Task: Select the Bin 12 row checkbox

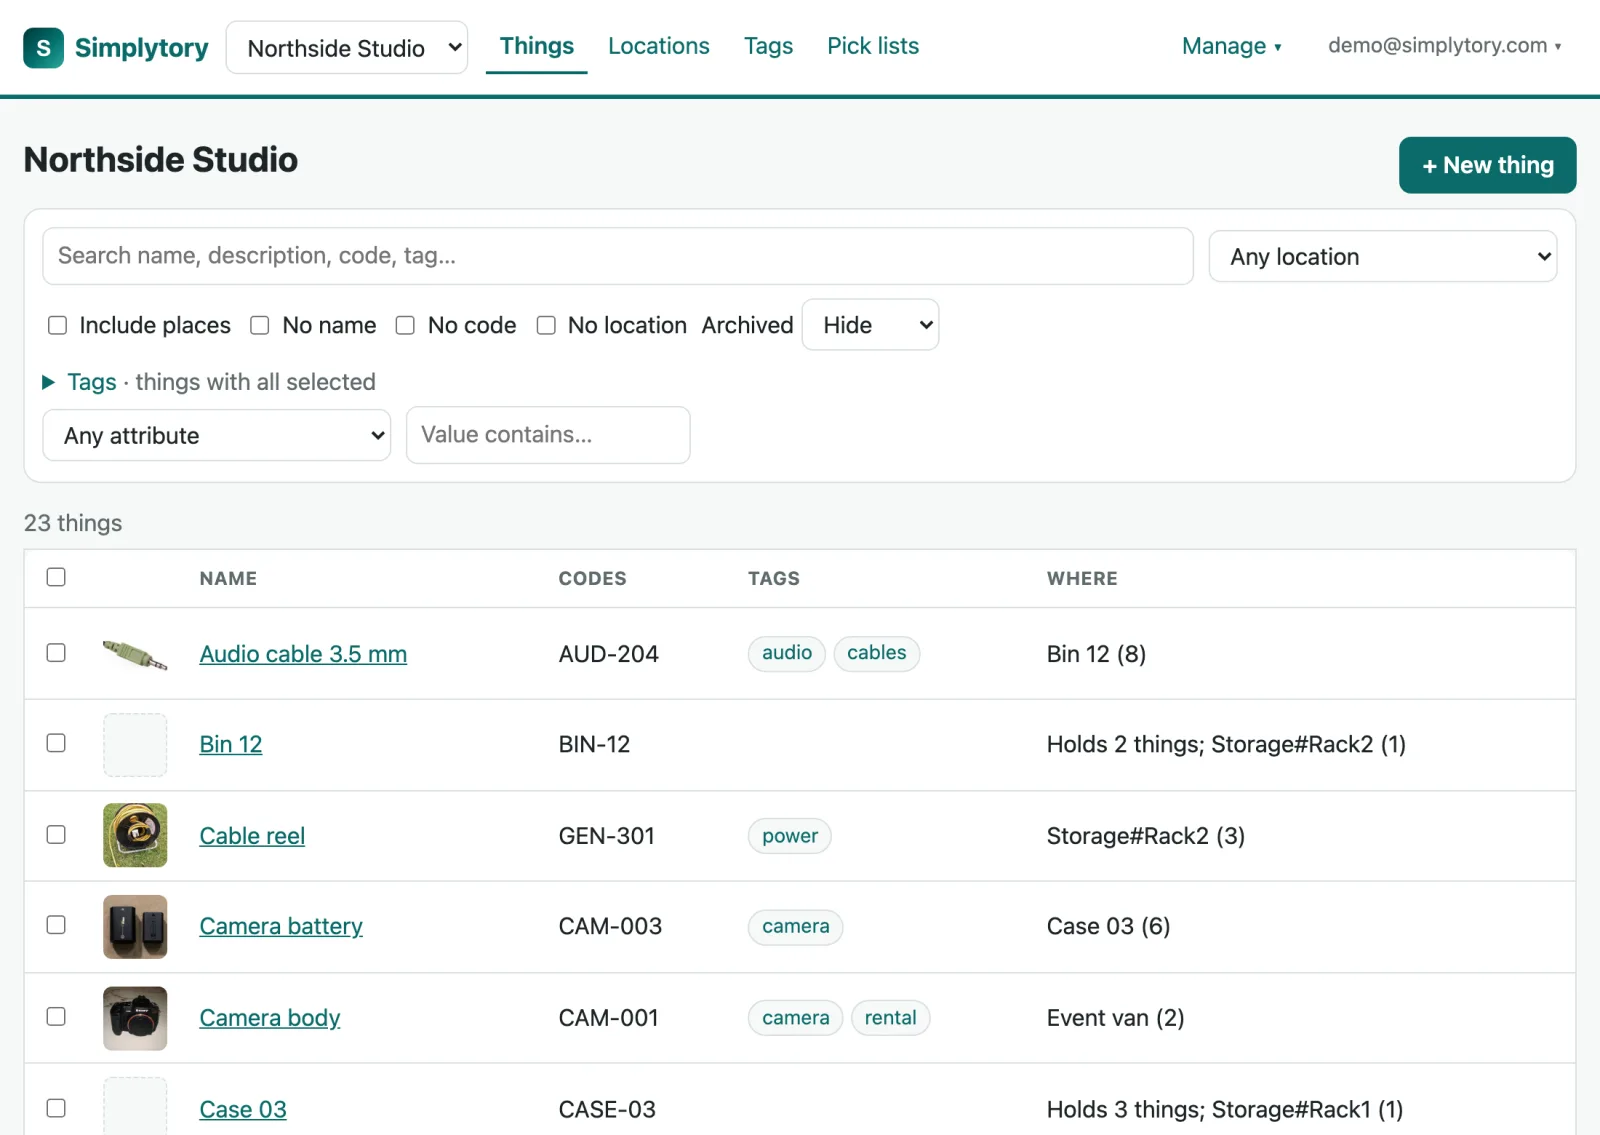Action: (x=56, y=743)
